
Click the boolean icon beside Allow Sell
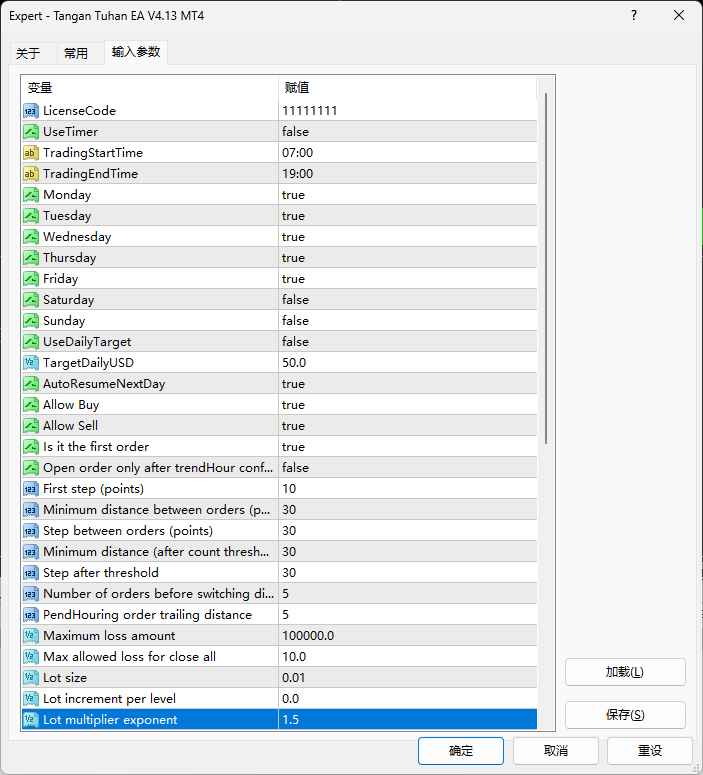pyautogui.click(x=31, y=426)
